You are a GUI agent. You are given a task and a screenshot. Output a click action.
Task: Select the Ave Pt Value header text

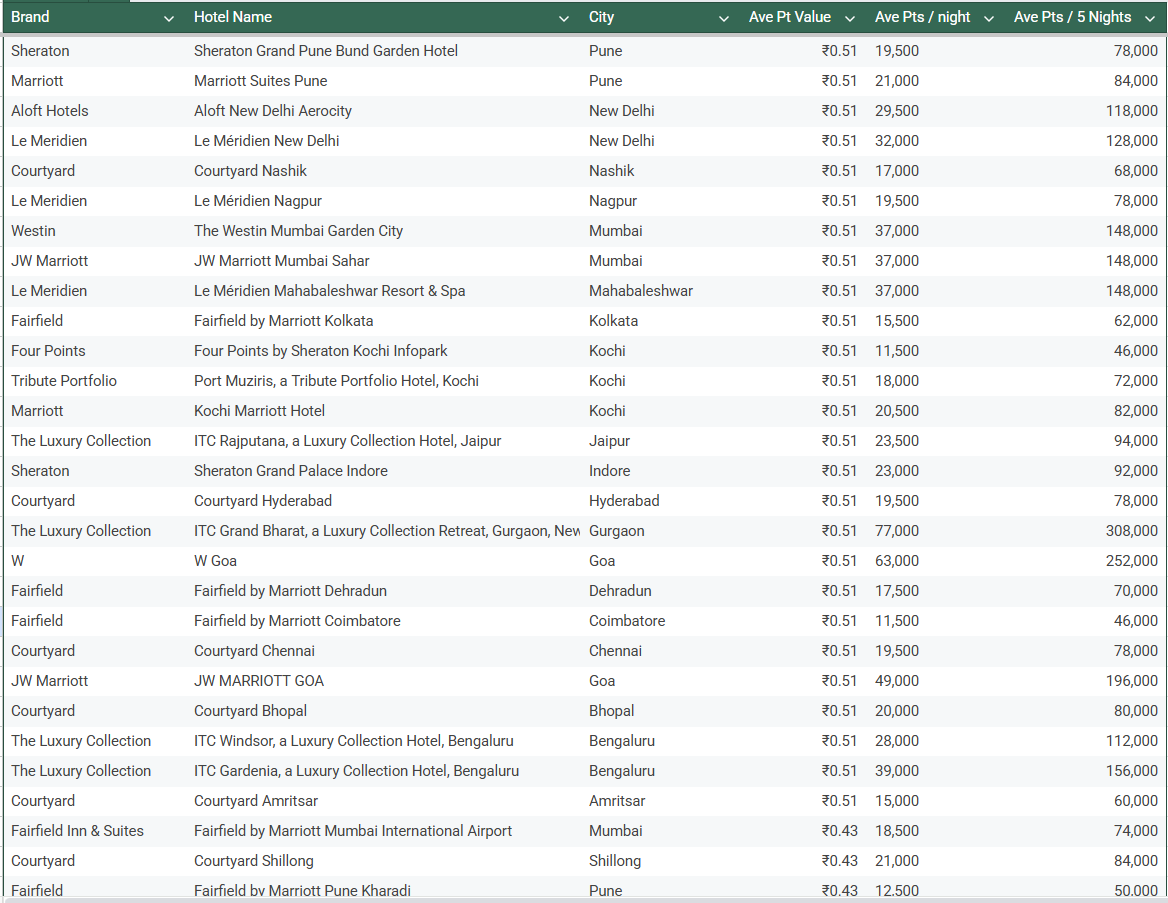[x=790, y=17]
